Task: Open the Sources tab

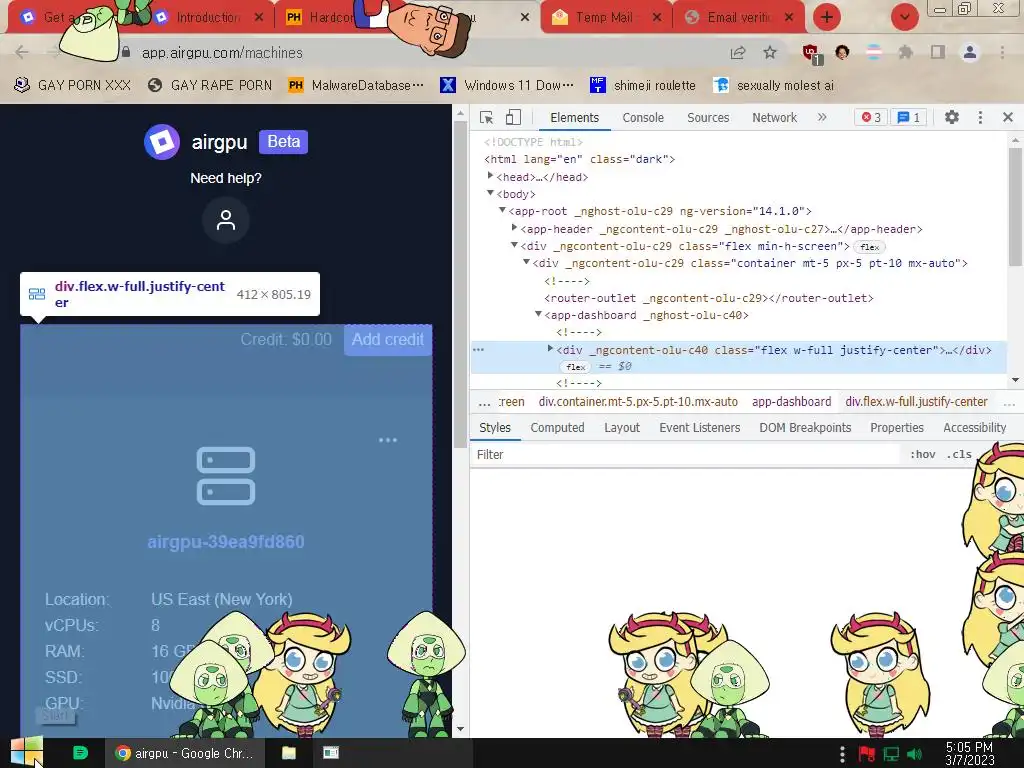Action: tap(708, 118)
